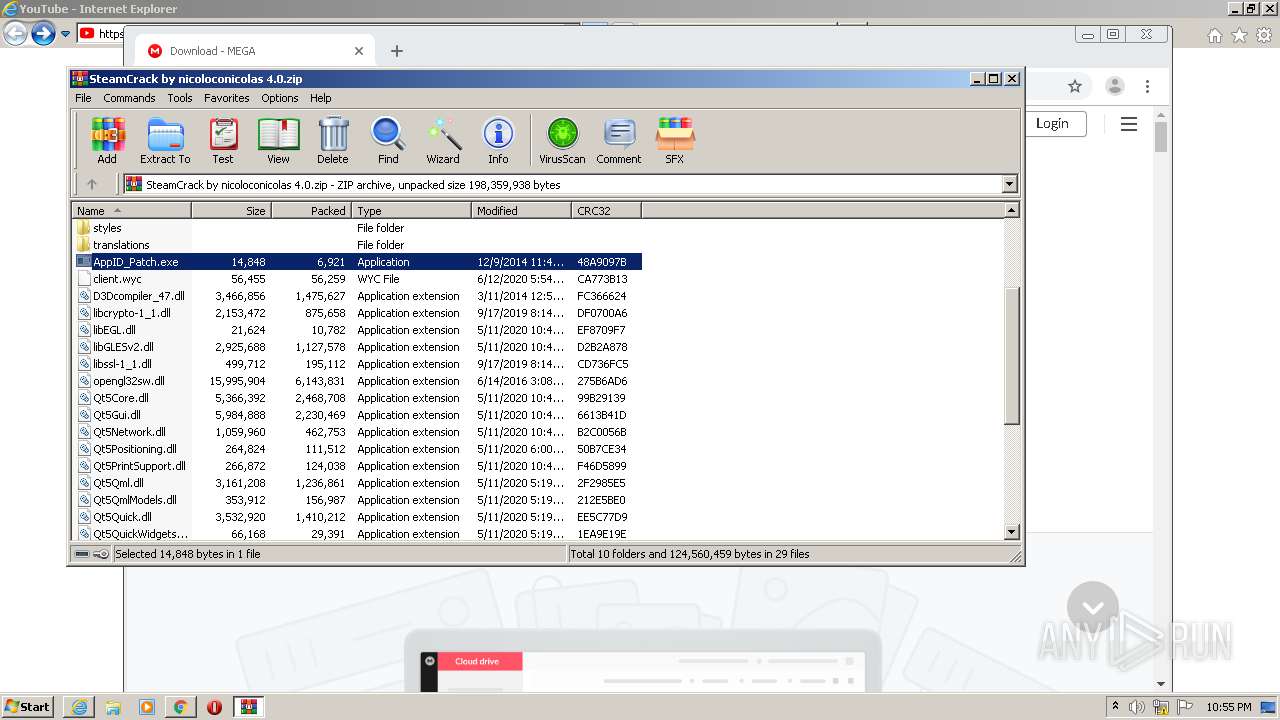The width and height of the screenshot is (1280, 720).
Task: Click the Delete trash can icon
Action: 333,140
